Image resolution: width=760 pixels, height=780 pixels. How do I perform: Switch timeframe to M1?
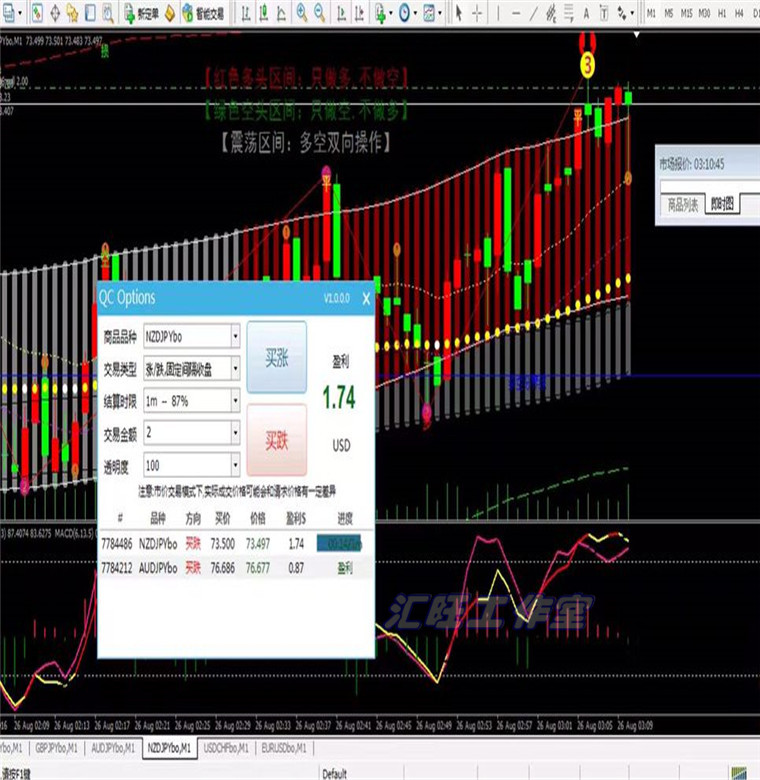pos(651,14)
